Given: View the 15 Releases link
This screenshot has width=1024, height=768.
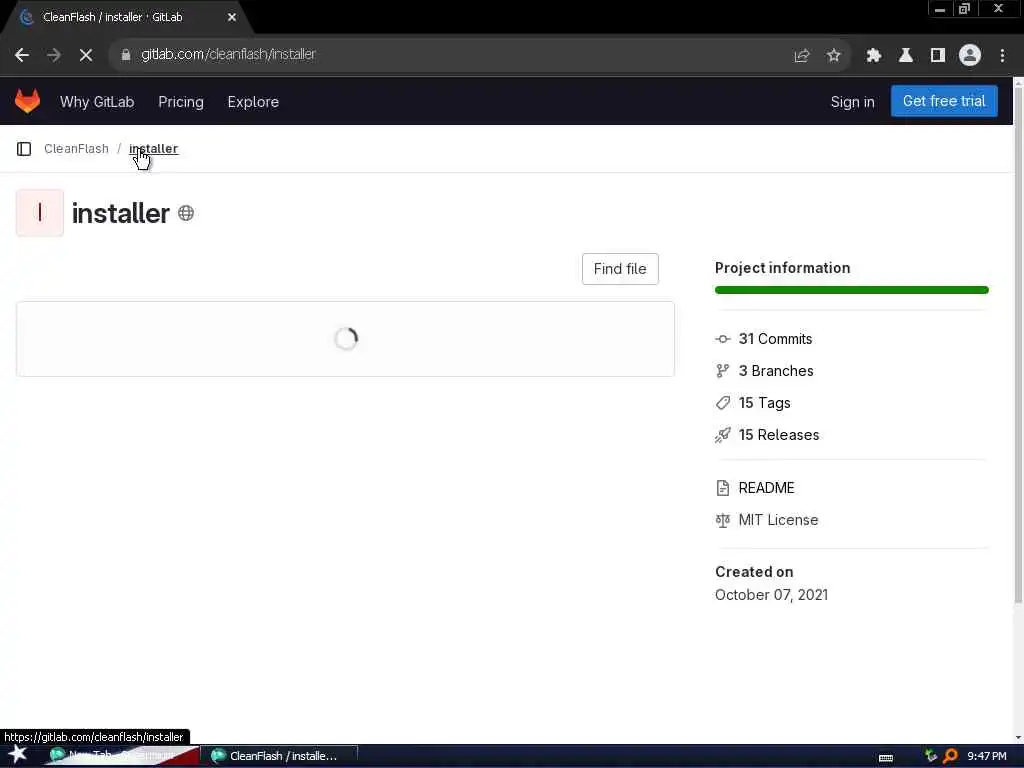Looking at the screenshot, I should pyautogui.click(x=778, y=435).
